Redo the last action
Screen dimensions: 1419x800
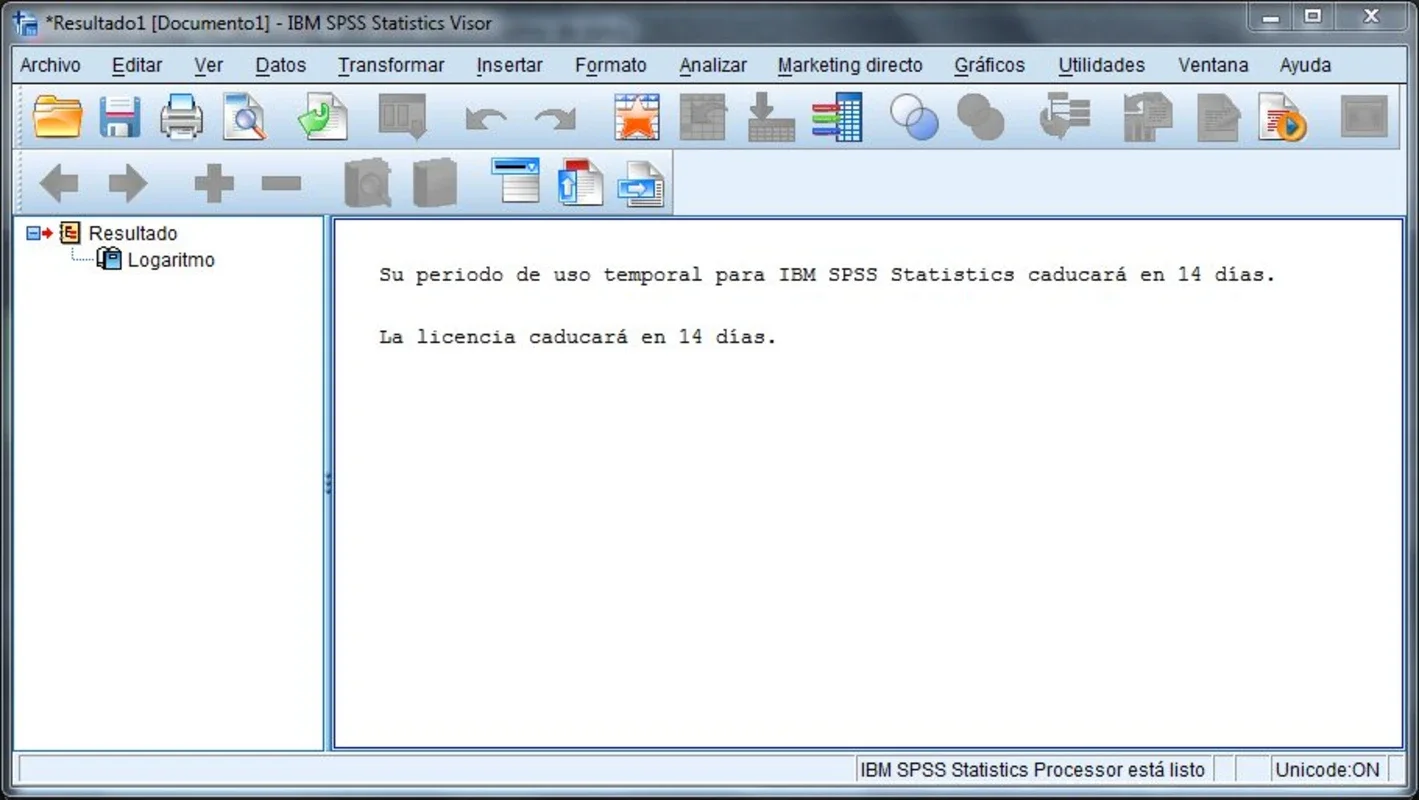click(555, 119)
